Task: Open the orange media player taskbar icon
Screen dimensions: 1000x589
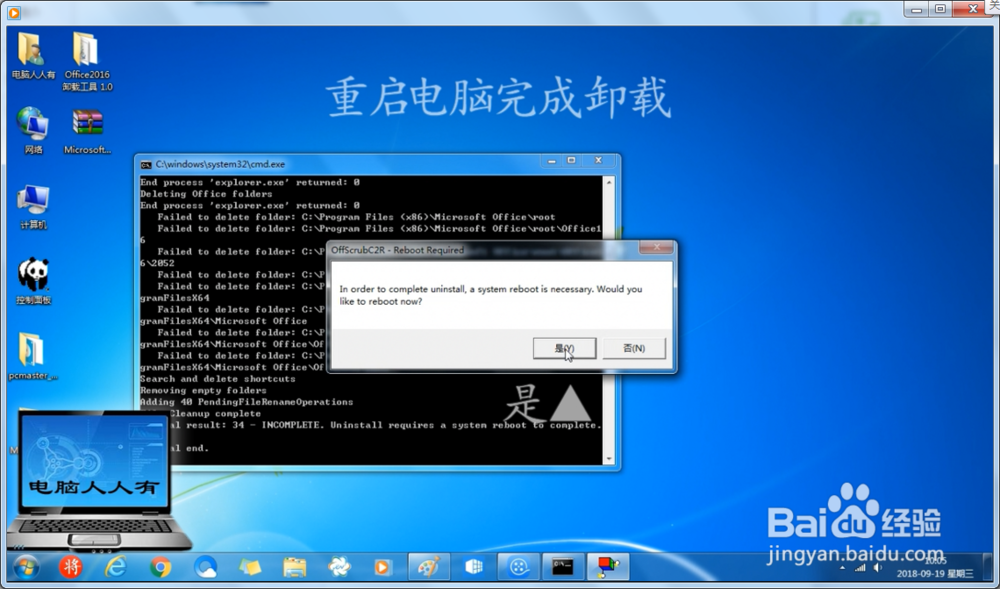Action: 383,567
